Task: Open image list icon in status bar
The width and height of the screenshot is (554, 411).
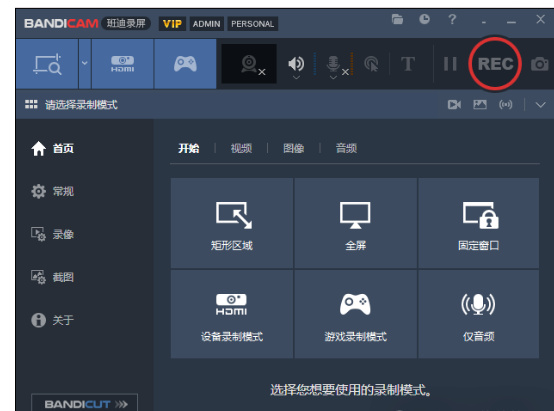Action: [x=480, y=105]
